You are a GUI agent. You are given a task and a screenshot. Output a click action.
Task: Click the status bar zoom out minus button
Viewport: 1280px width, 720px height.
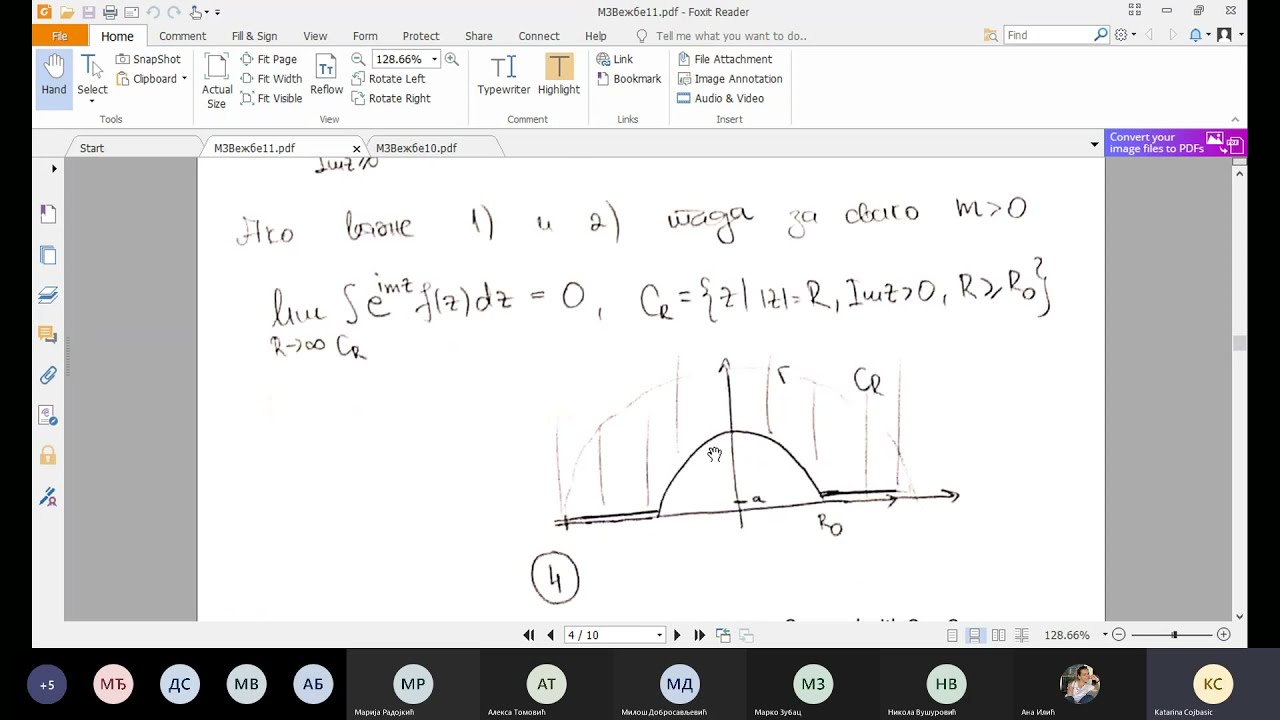coord(1119,635)
